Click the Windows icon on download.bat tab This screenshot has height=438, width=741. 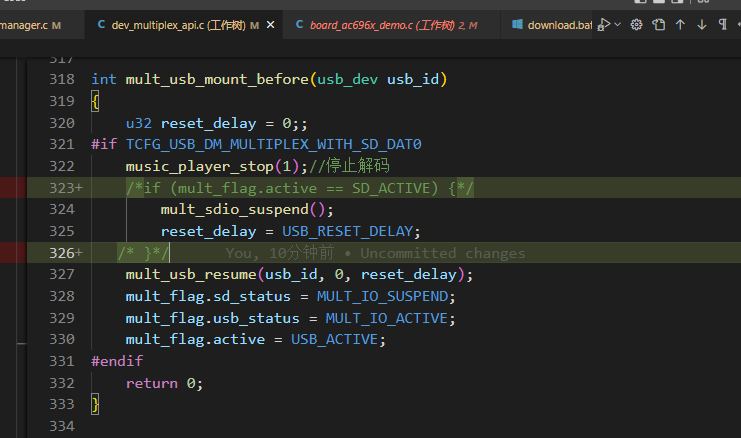click(517, 24)
